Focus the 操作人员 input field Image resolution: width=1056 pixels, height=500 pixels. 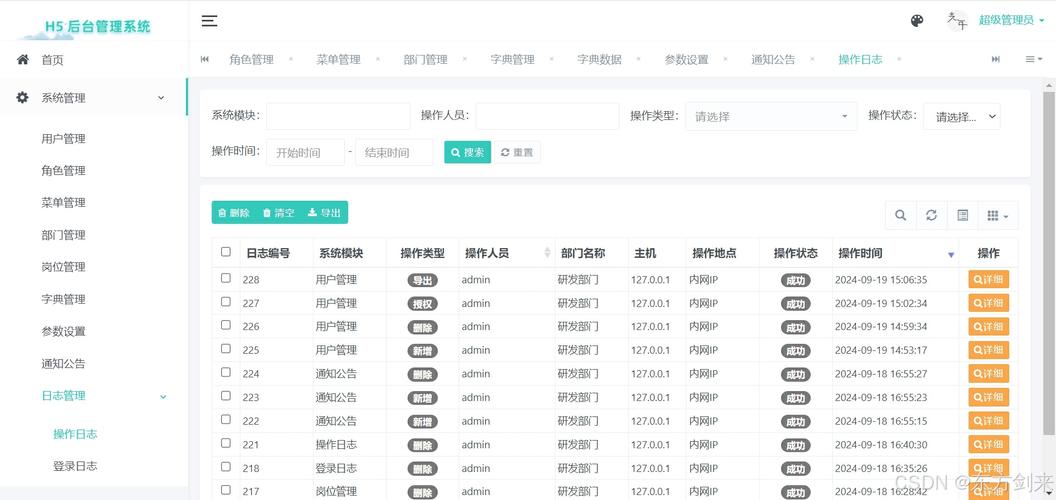[x=548, y=116]
